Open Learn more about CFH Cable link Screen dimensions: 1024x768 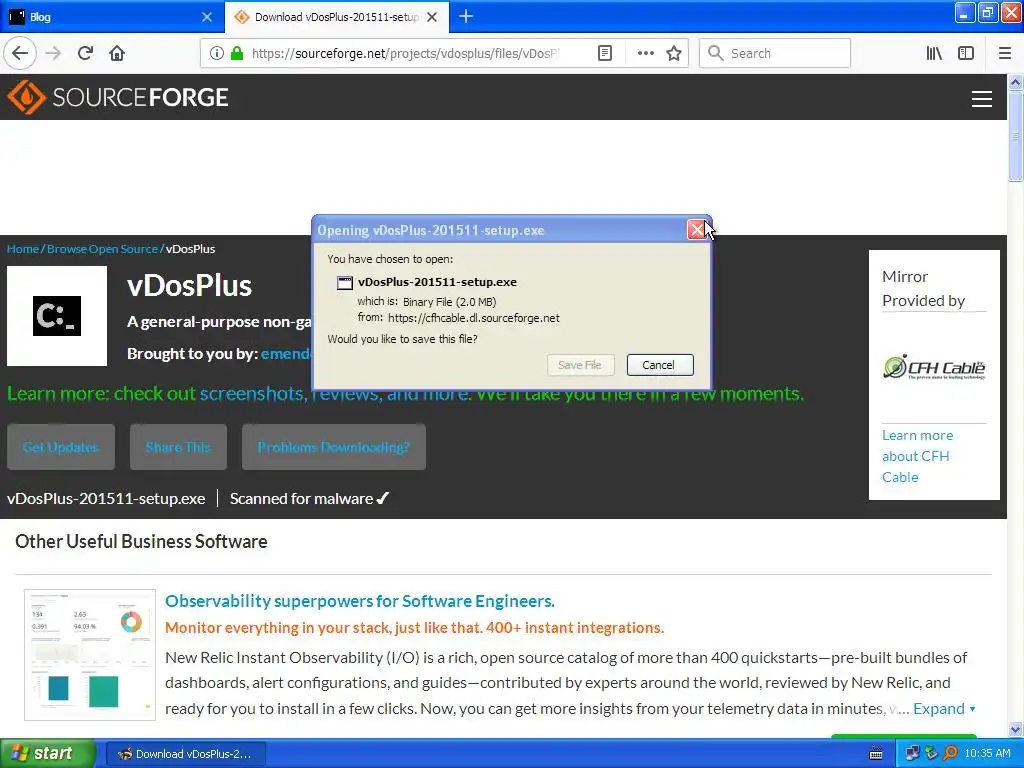point(918,456)
